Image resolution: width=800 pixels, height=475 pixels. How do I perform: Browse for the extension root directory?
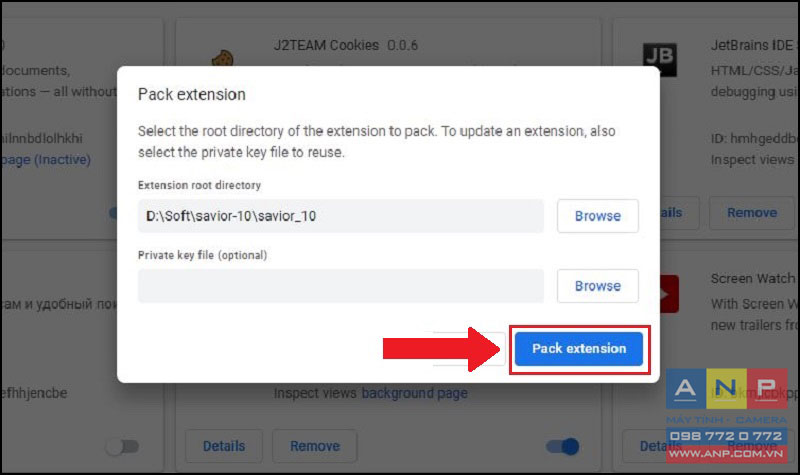[x=597, y=216]
